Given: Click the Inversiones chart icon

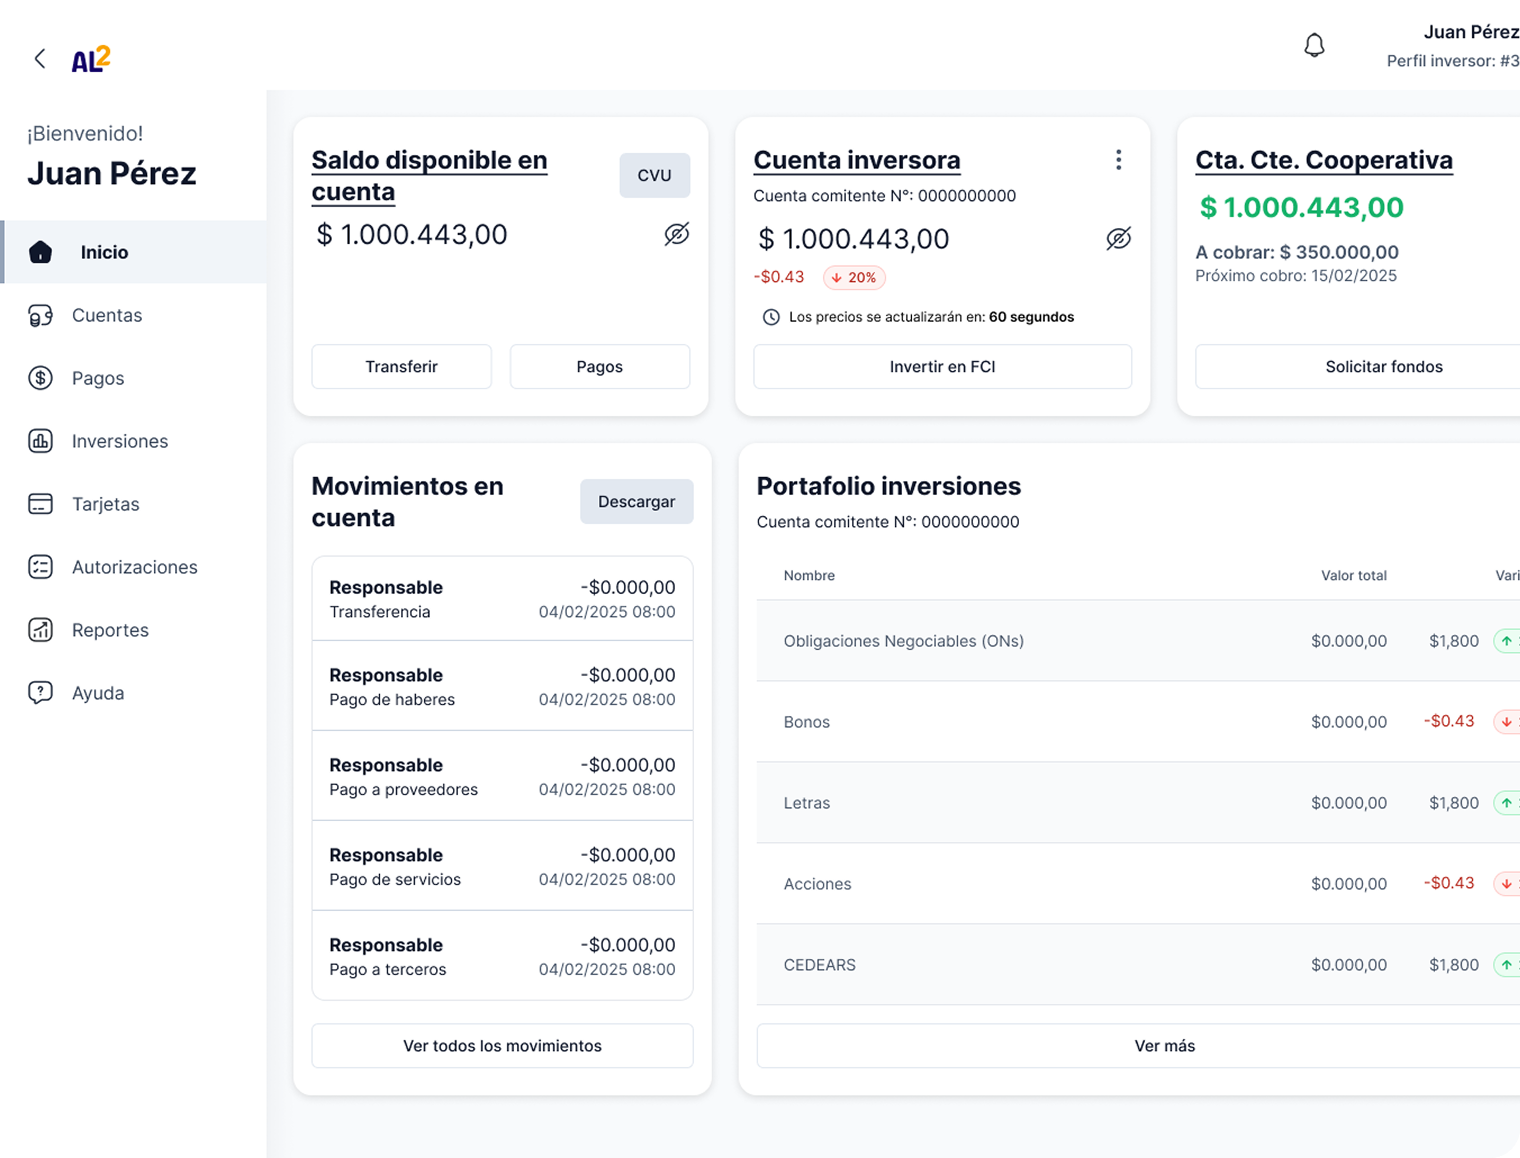Looking at the screenshot, I should click(x=41, y=441).
